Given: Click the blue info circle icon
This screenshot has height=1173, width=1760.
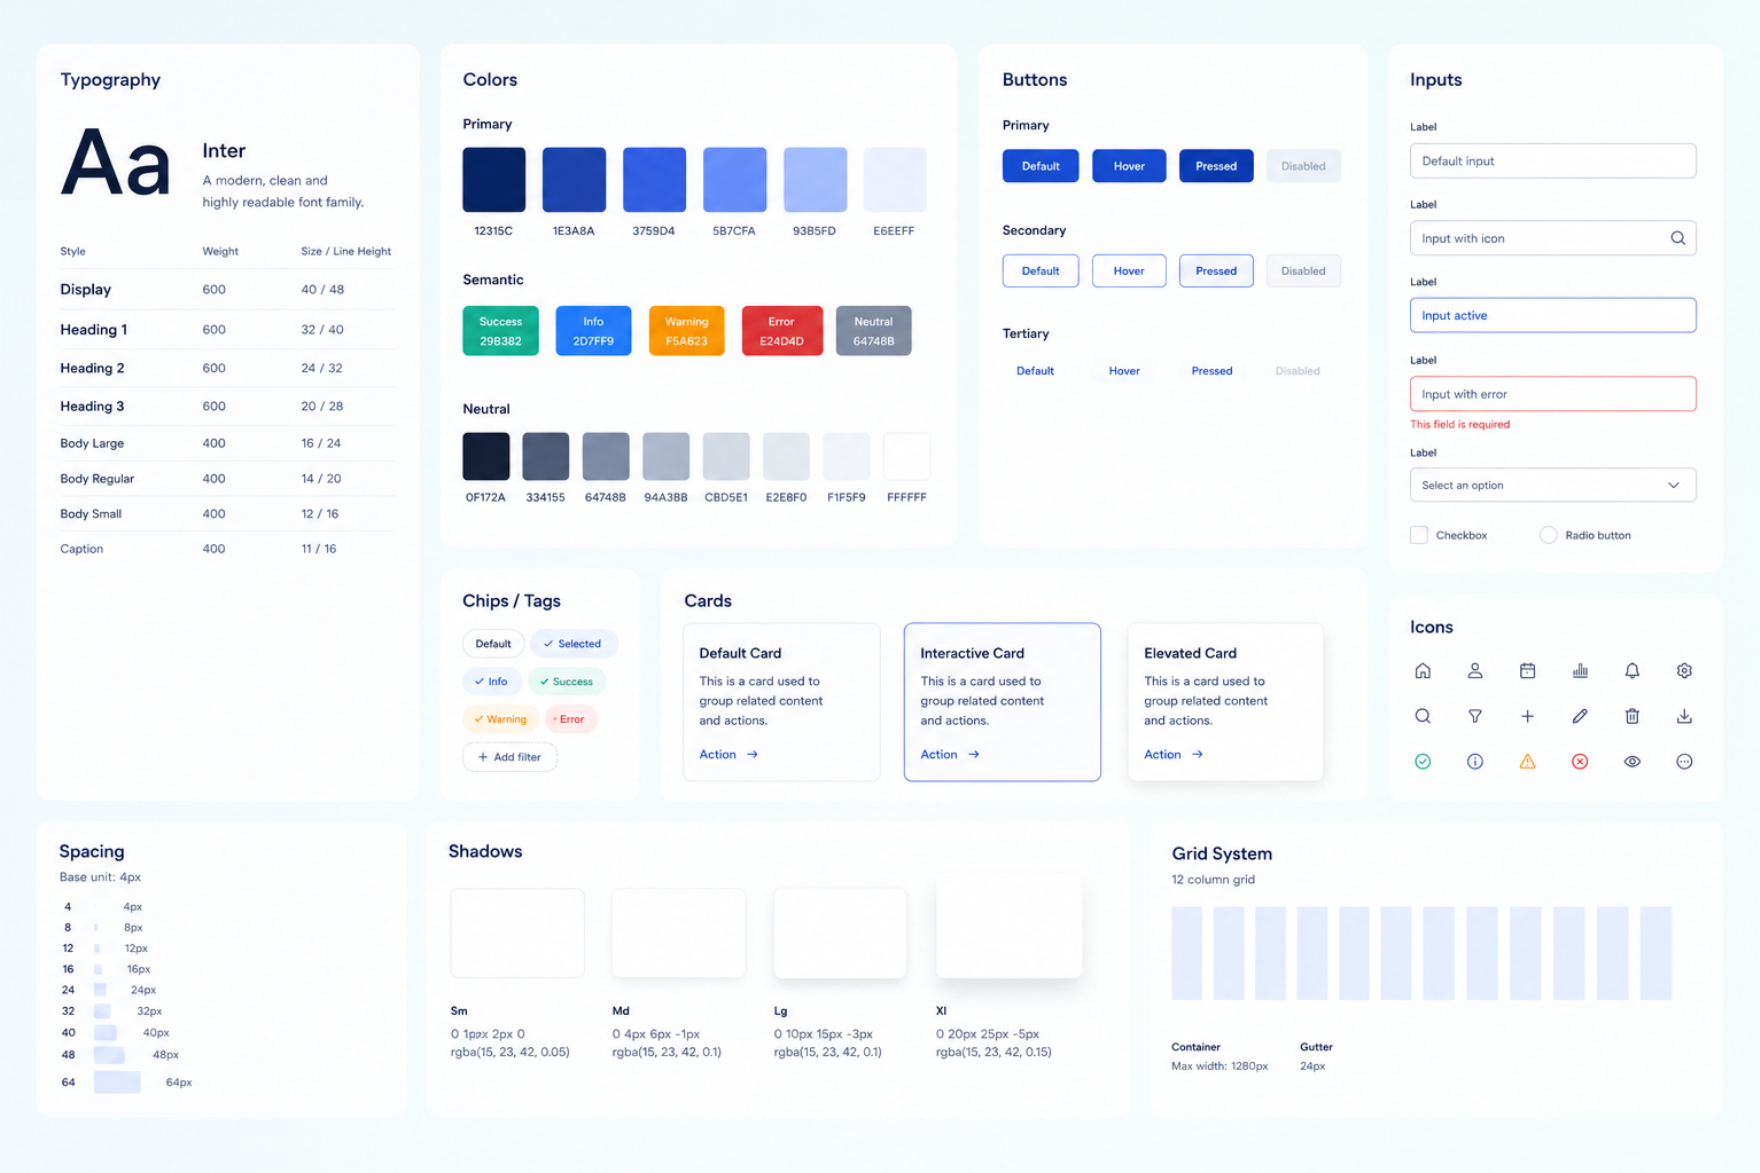Looking at the screenshot, I should tap(1475, 762).
